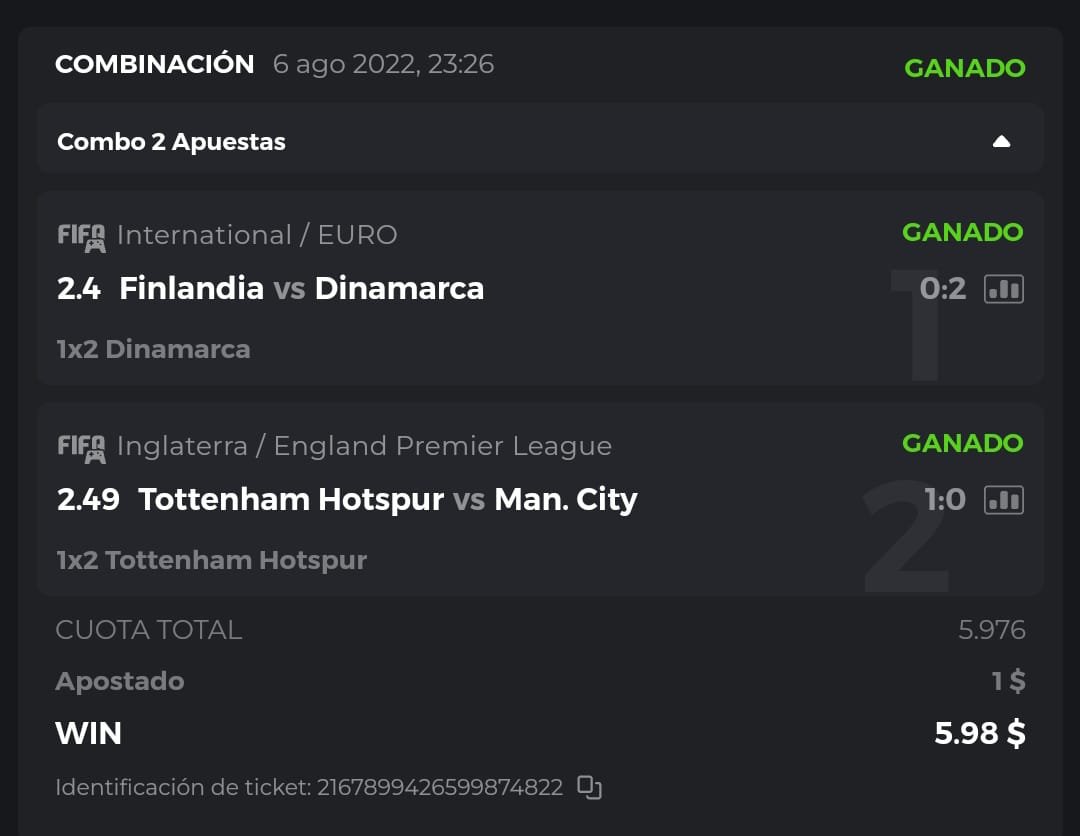Click the 1:0 final score
The width and height of the screenshot is (1080, 836).
945,500
